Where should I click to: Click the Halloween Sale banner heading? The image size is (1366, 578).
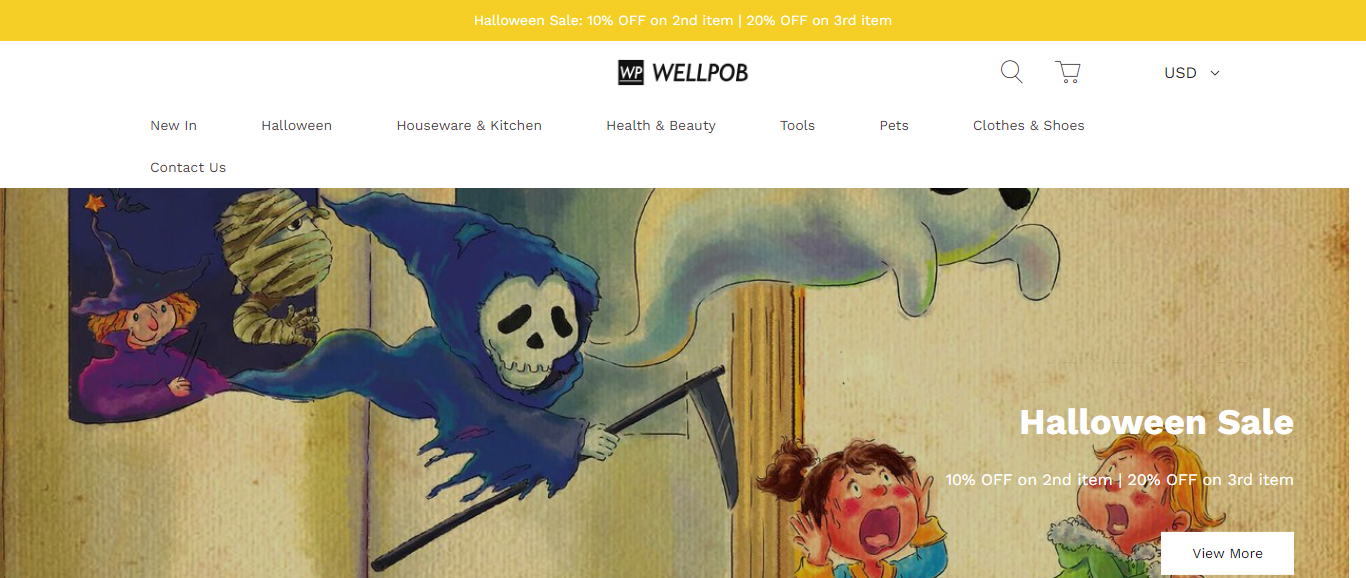(x=1156, y=422)
